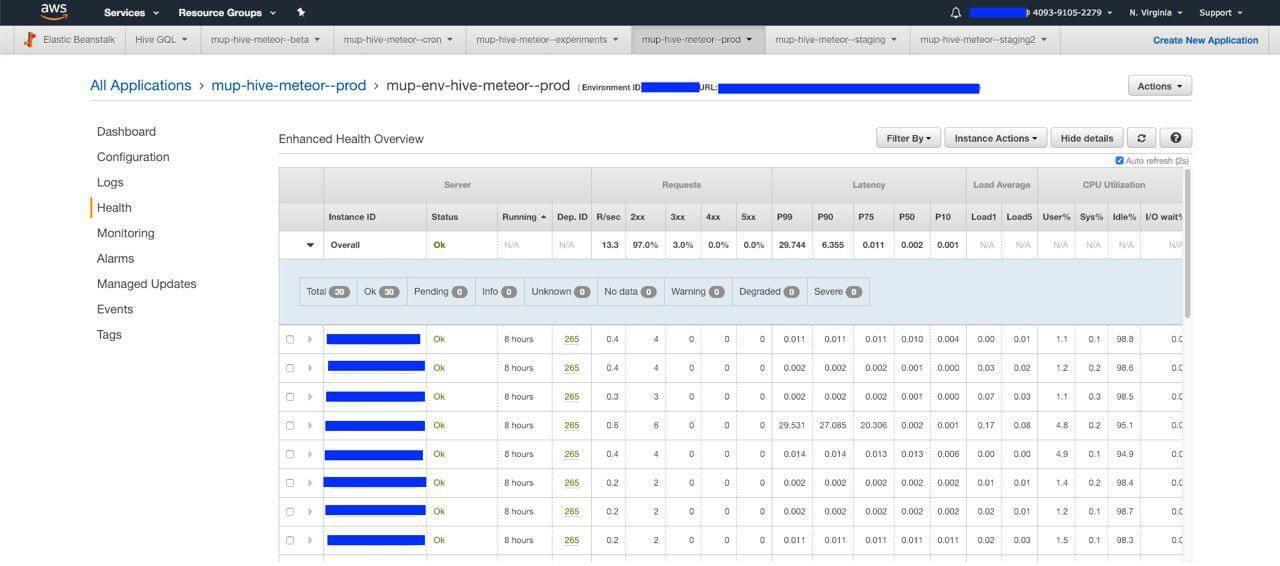Click Hide details button

click(1087, 138)
